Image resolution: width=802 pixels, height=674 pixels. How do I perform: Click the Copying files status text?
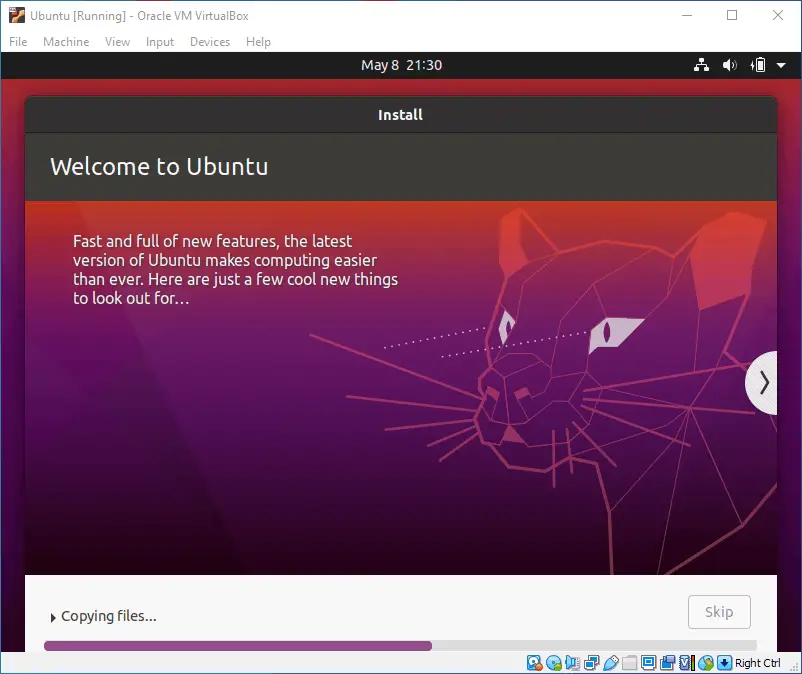point(109,616)
